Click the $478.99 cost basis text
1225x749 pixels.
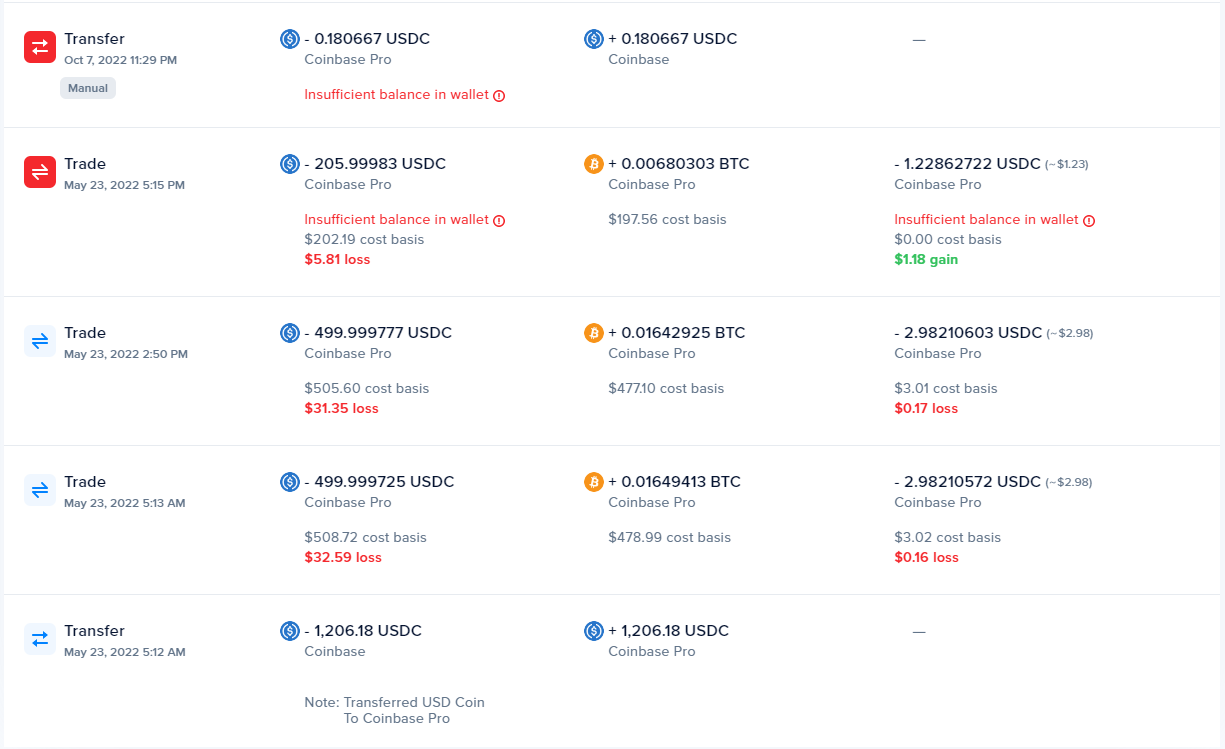click(670, 538)
